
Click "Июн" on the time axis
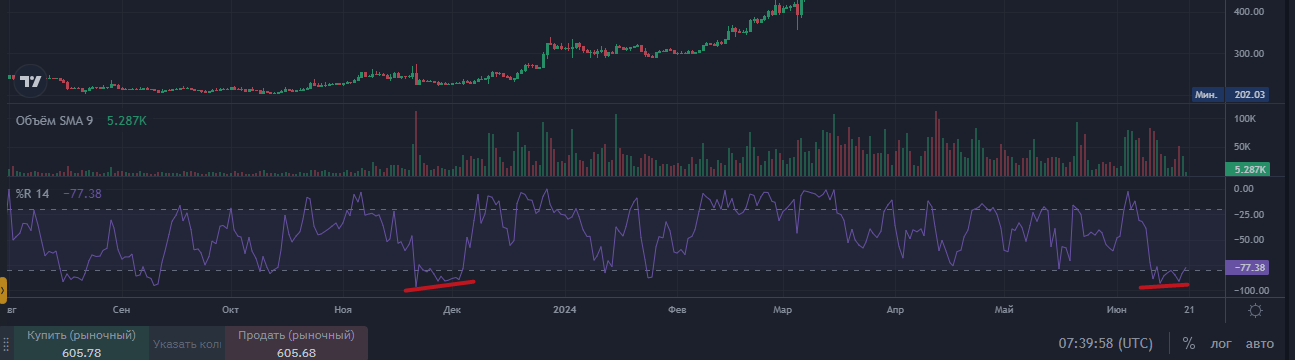(1117, 310)
